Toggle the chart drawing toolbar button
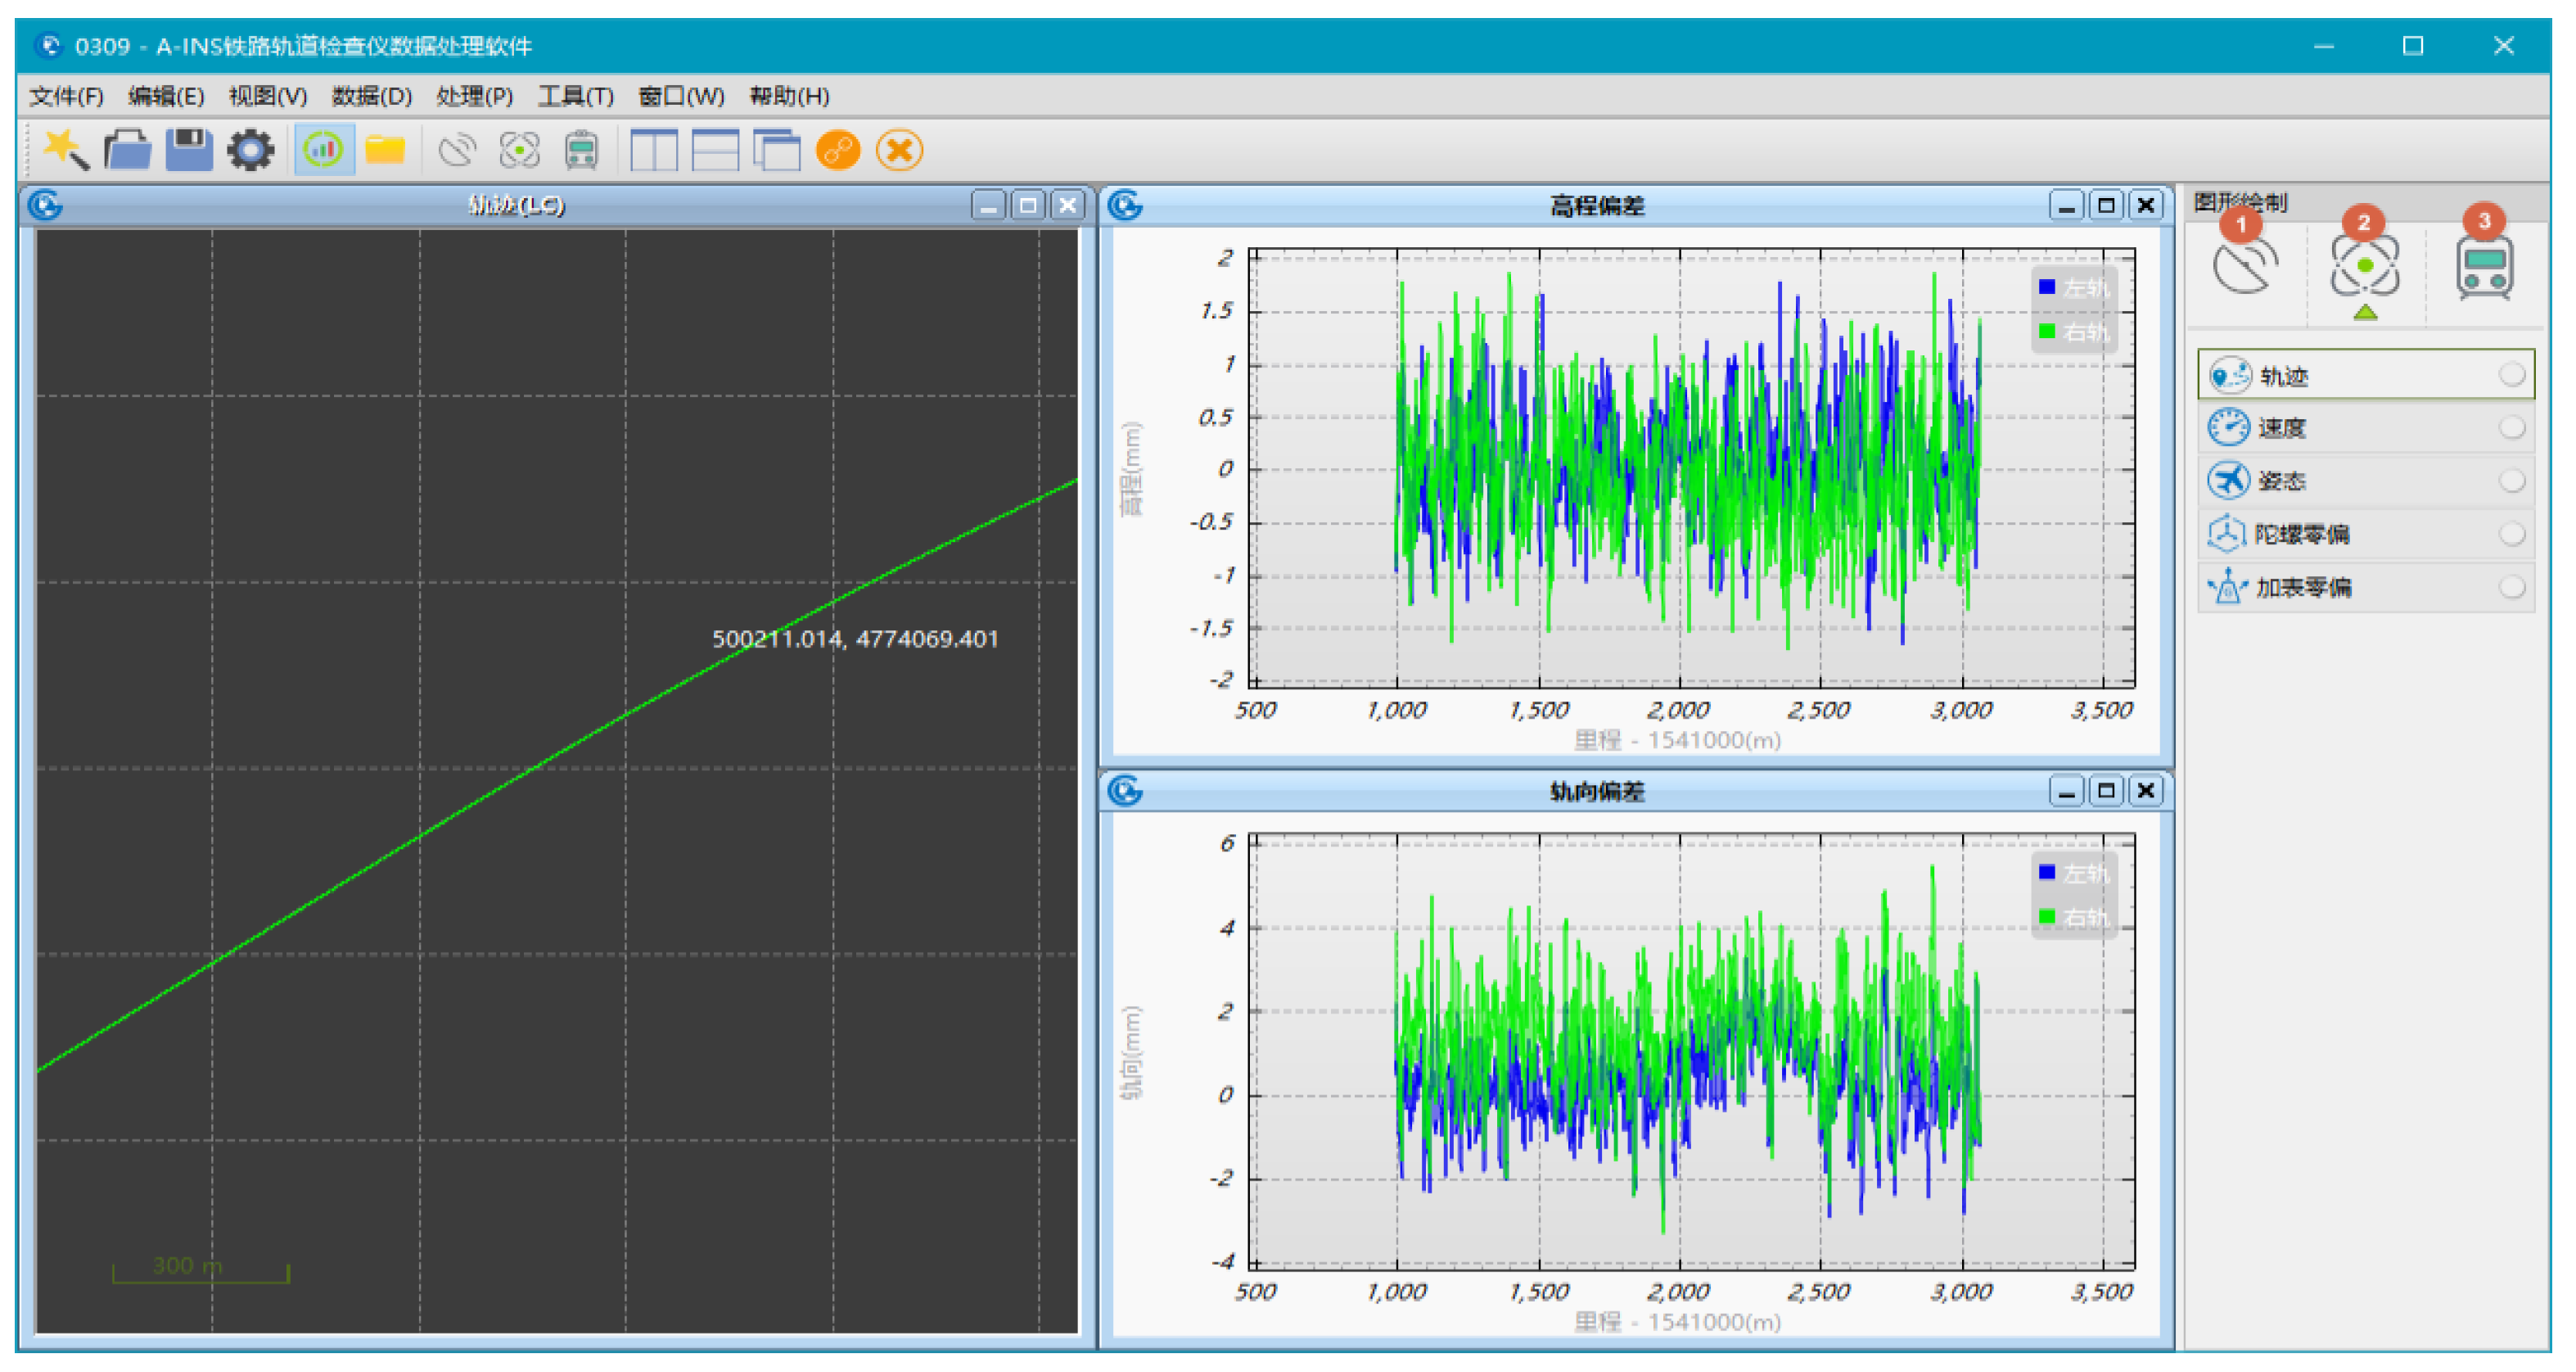This screenshot has height=1372, width=2576. tap(323, 150)
